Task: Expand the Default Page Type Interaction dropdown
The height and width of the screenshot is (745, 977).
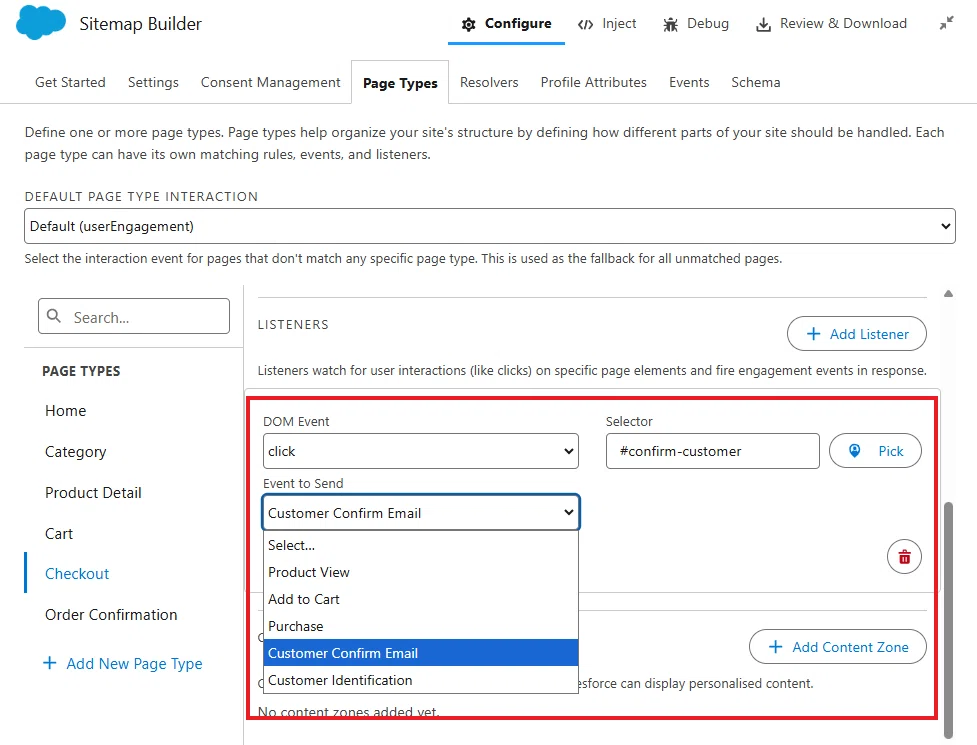Action: coord(490,226)
